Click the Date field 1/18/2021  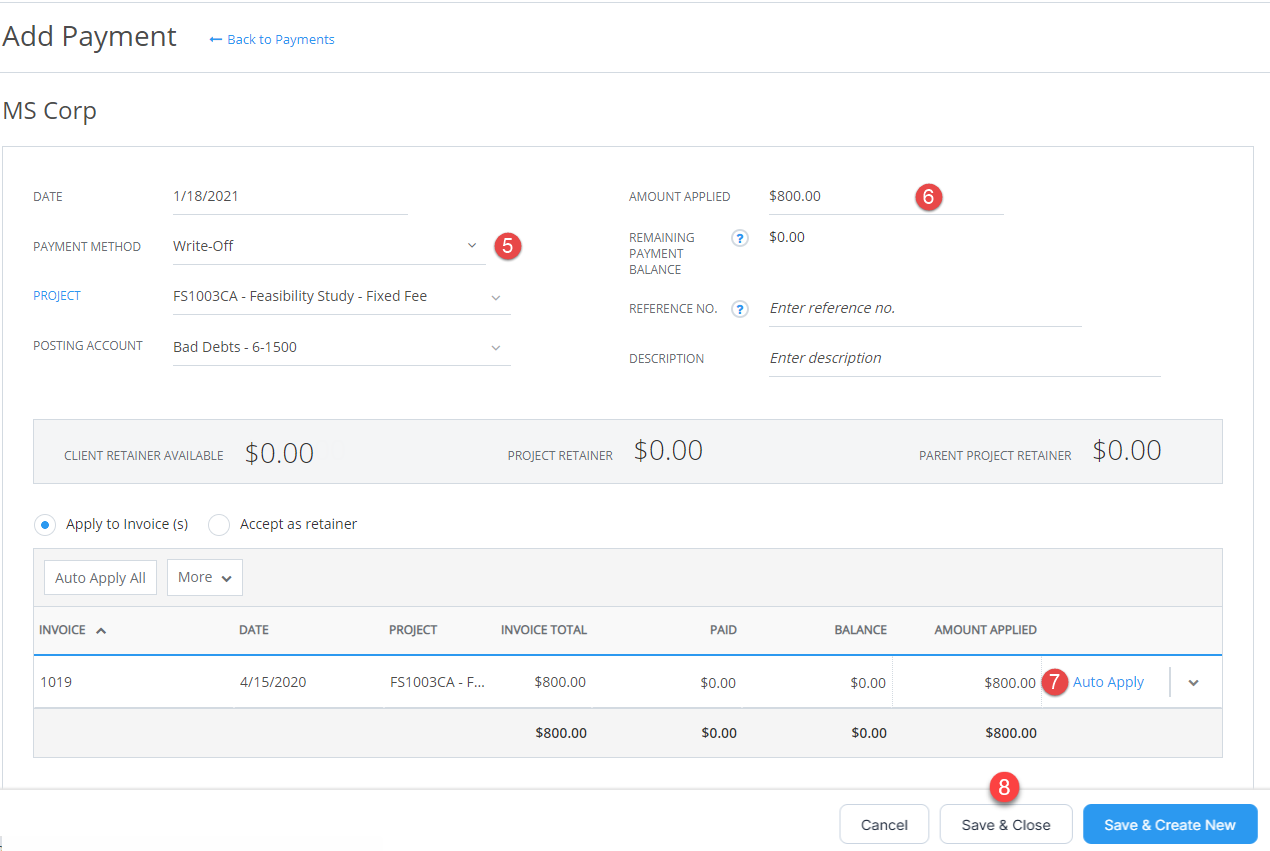coord(290,197)
